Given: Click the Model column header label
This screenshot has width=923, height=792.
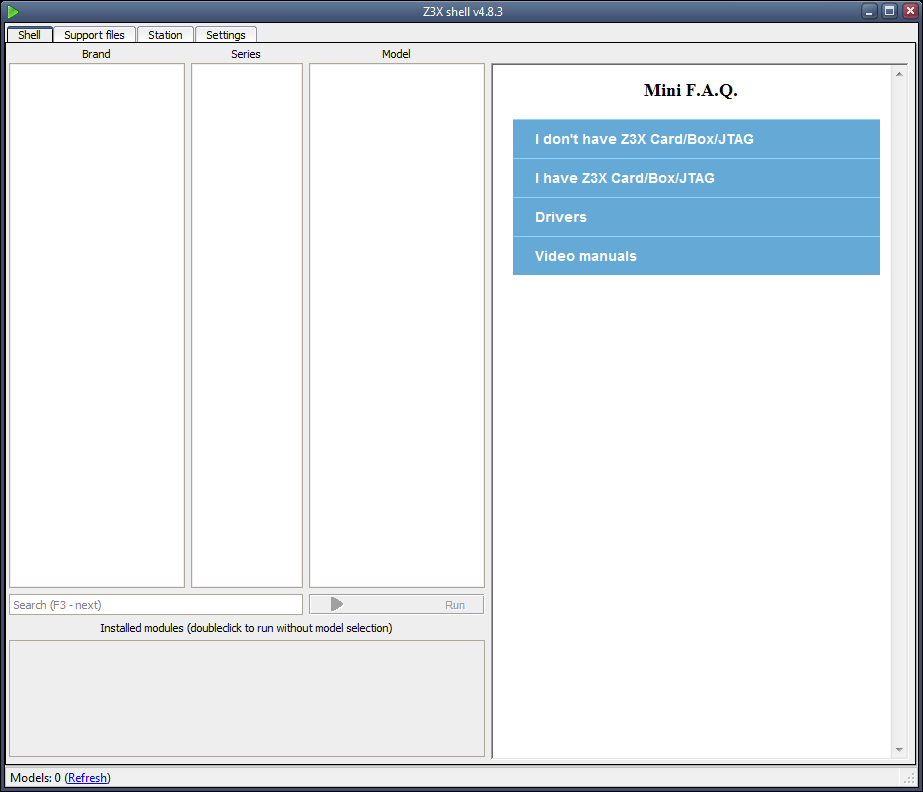Looking at the screenshot, I should point(396,54).
